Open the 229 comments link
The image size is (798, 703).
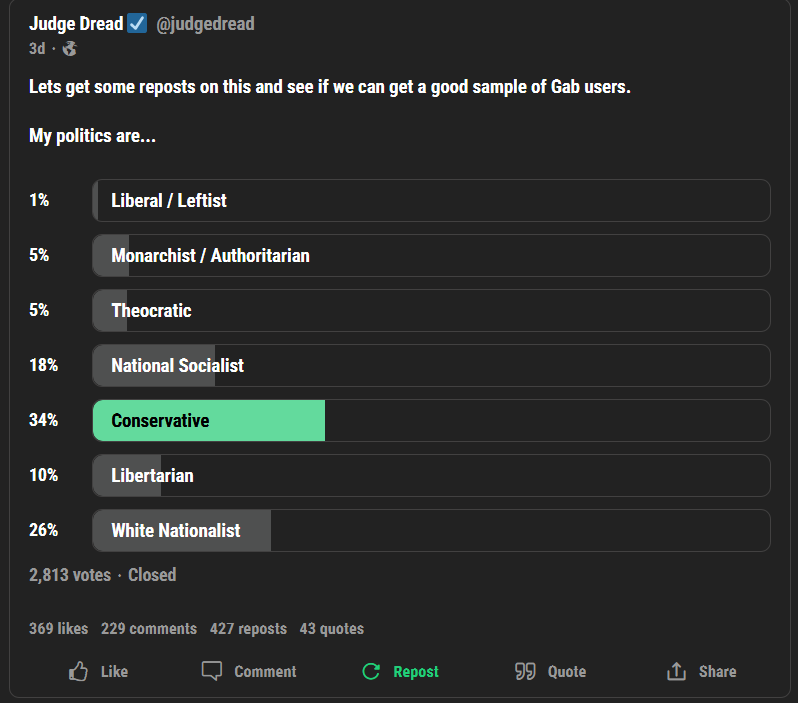[149, 629]
